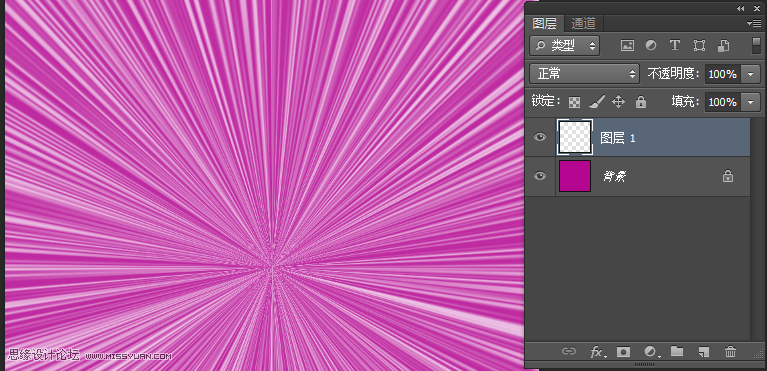
Task: Open the 正常 blend mode dropdown
Action: coord(585,74)
